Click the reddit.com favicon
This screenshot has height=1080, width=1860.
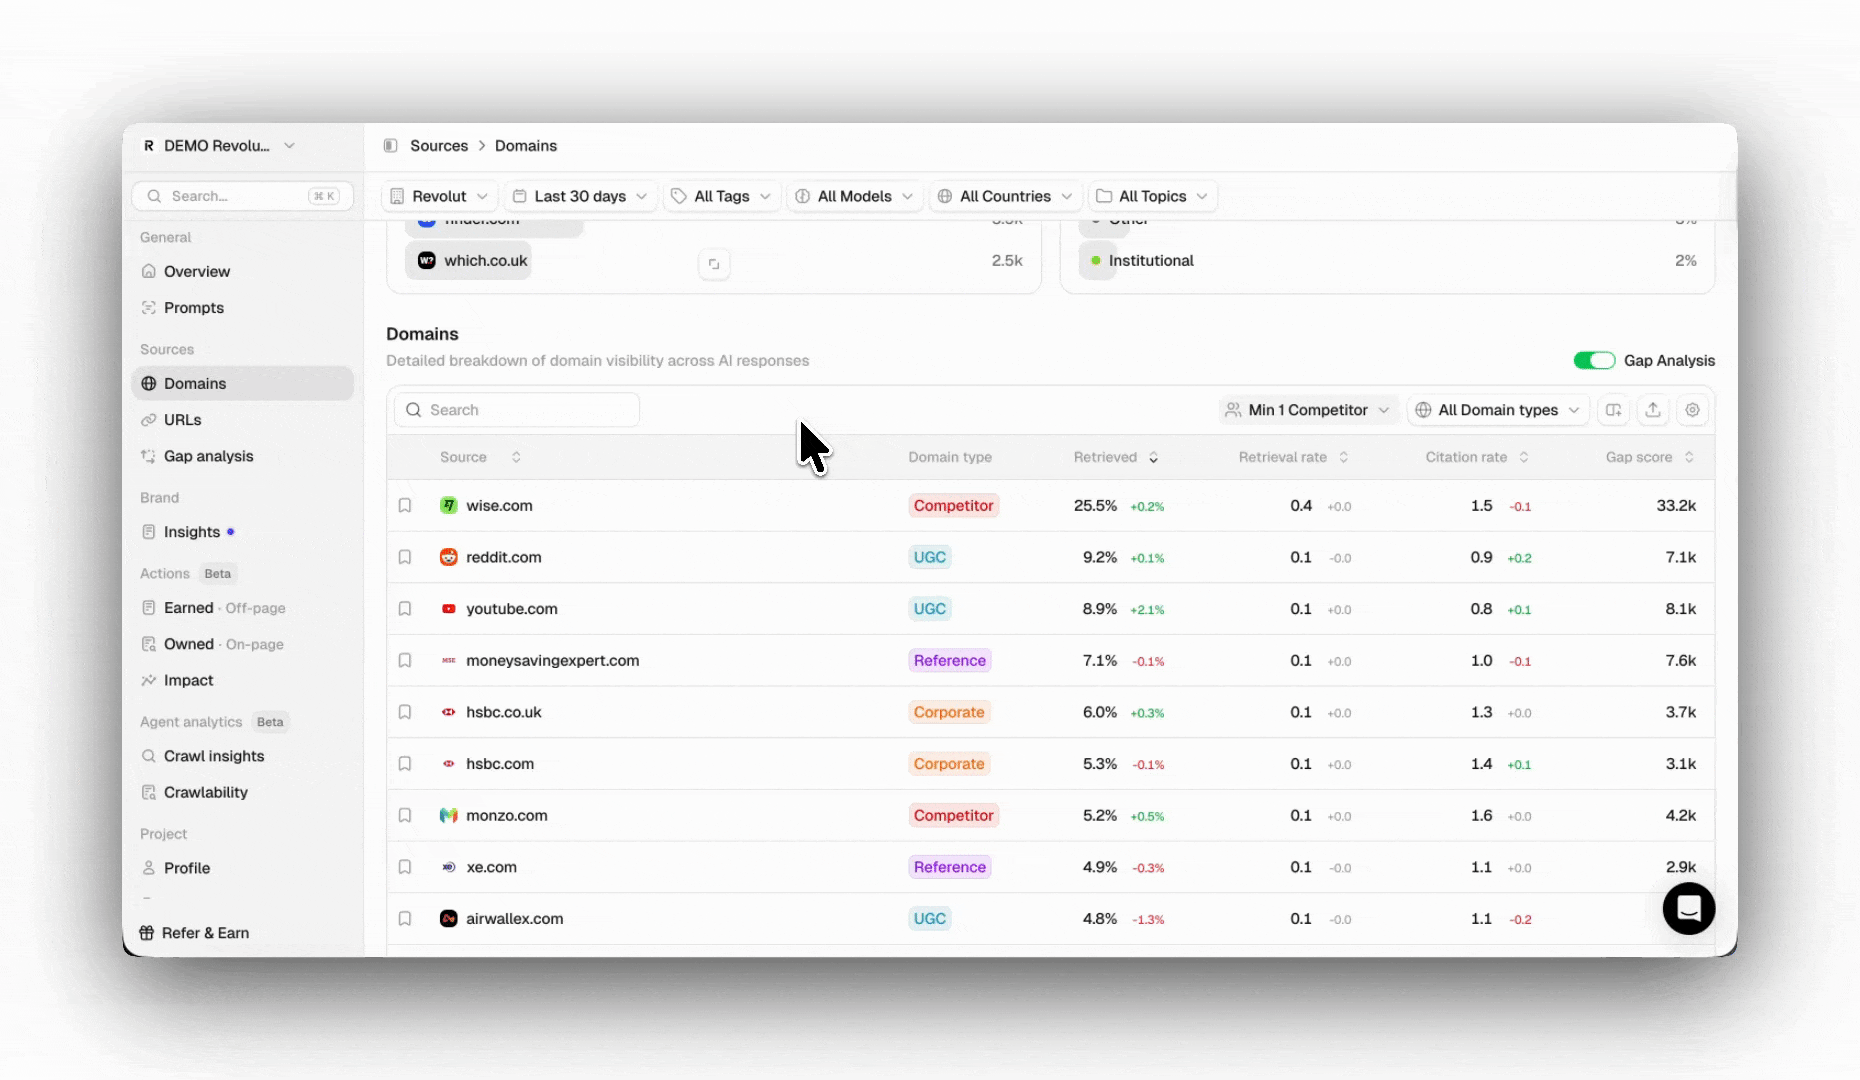point(449,557)
